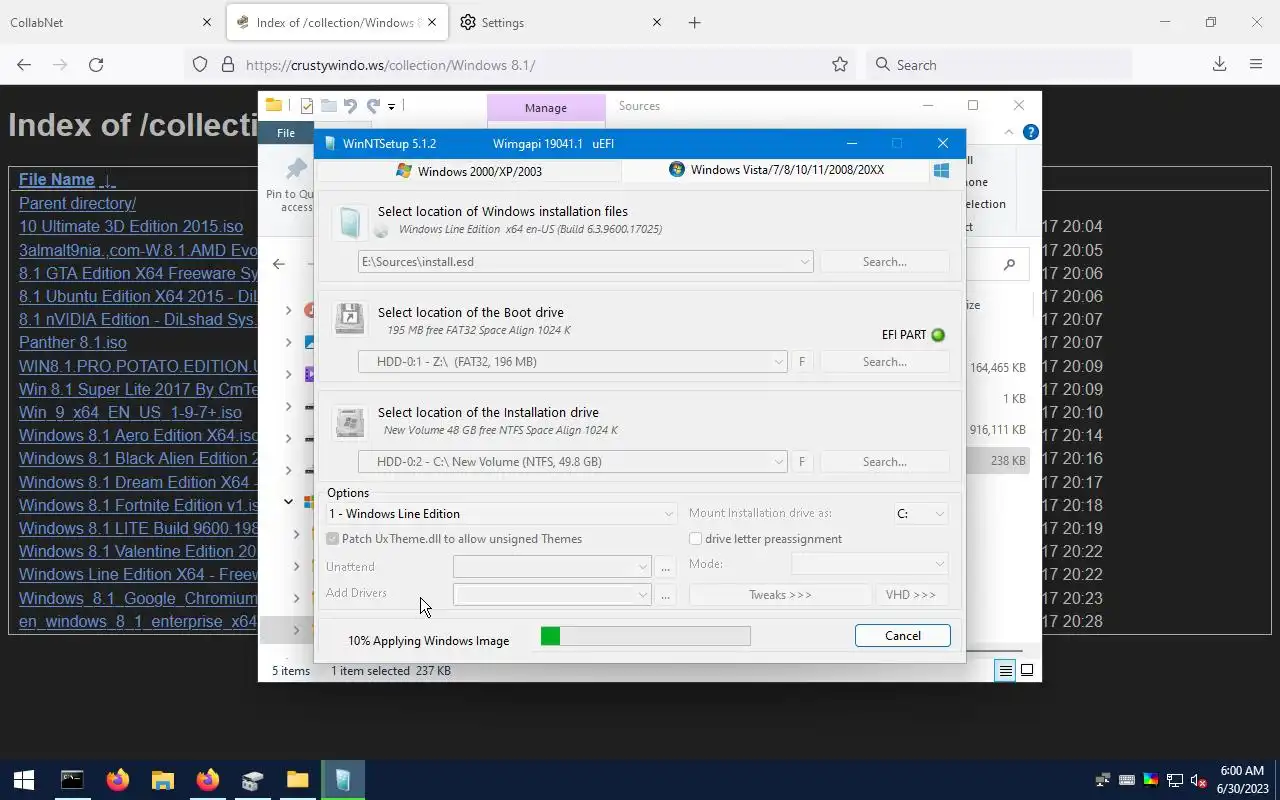
Task: Click the small disc icon beside Windows Line Edition
Action: point(381,230)
